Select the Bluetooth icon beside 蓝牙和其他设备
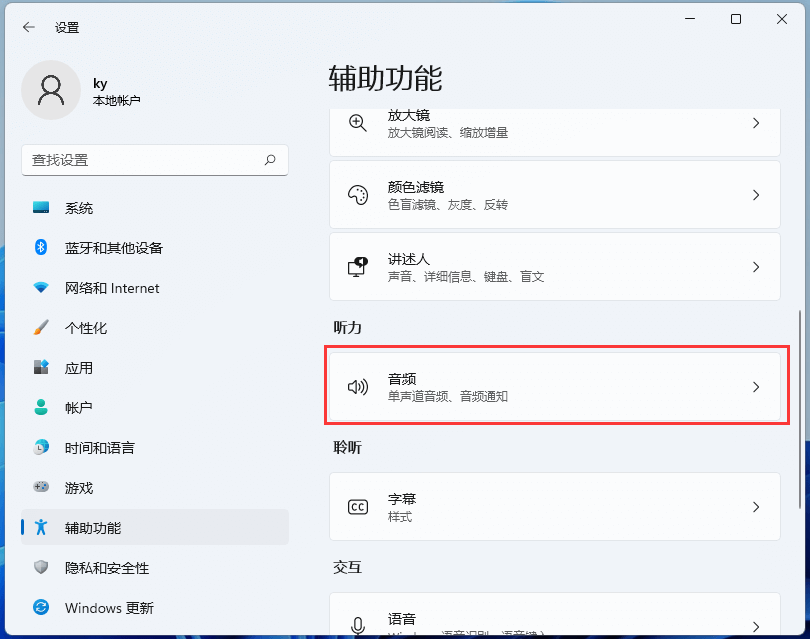The image size is (810, 639). 41,248
